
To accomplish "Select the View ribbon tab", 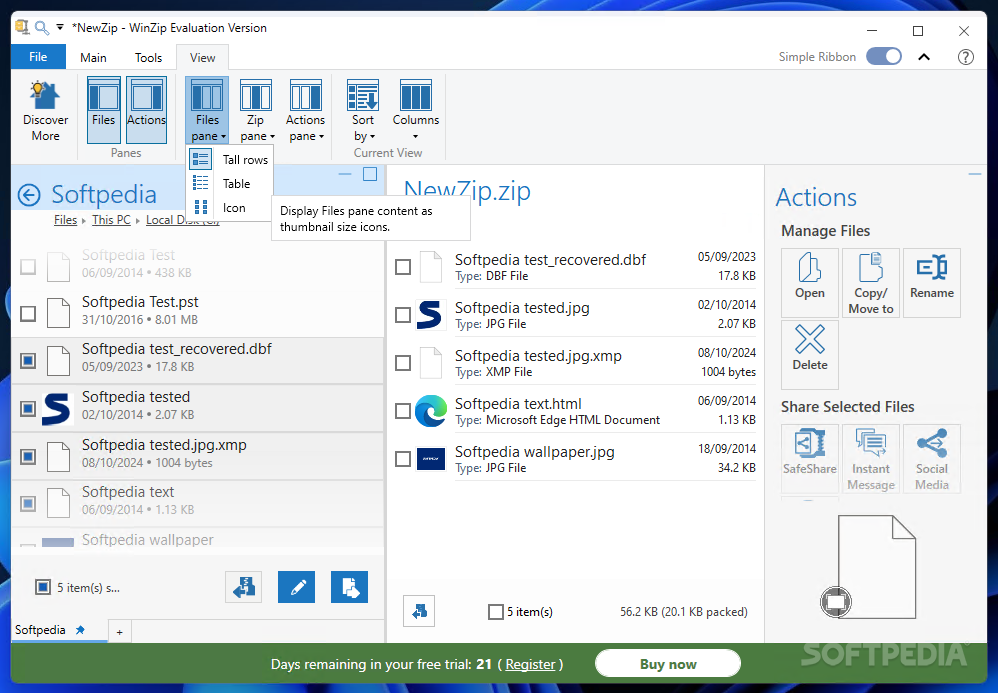I will click(x=202, y=57).
